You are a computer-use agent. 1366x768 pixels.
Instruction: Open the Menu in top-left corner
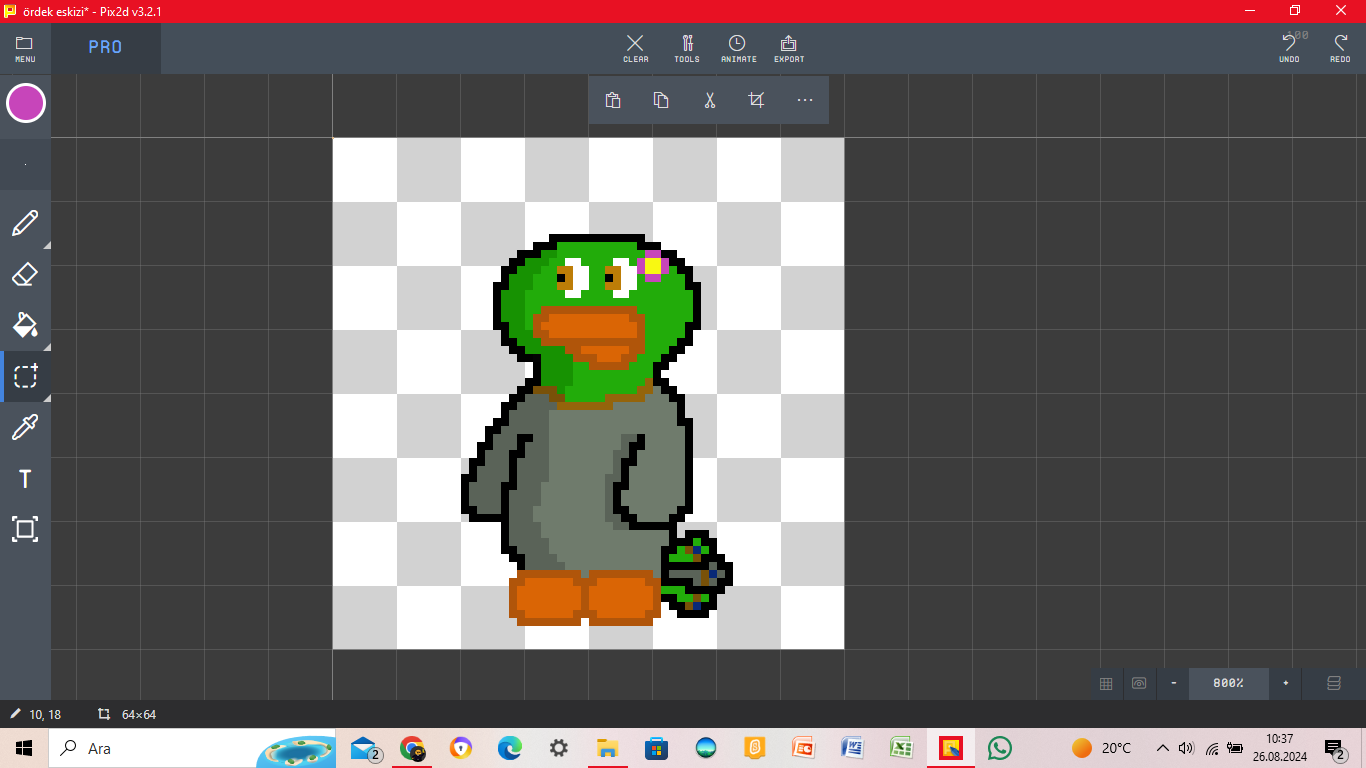point(25,48)
